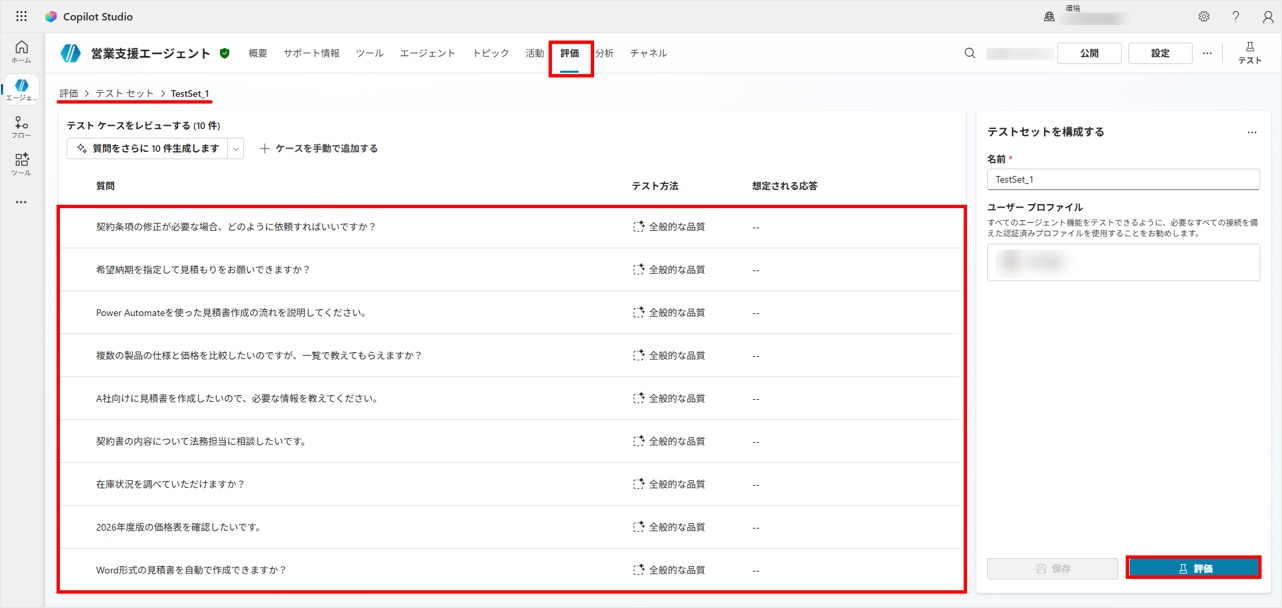Click the 名前 field containing TestSet_1

click(x=1122, y=179)
